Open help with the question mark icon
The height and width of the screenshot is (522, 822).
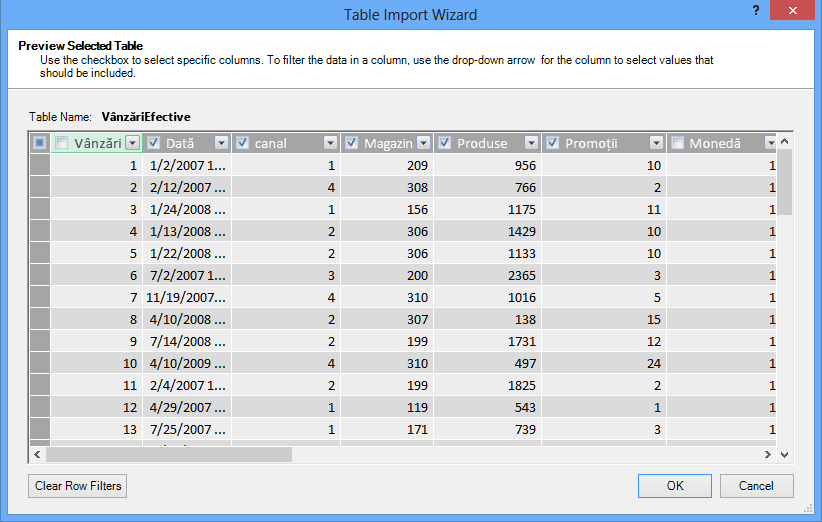coord(756,10)
